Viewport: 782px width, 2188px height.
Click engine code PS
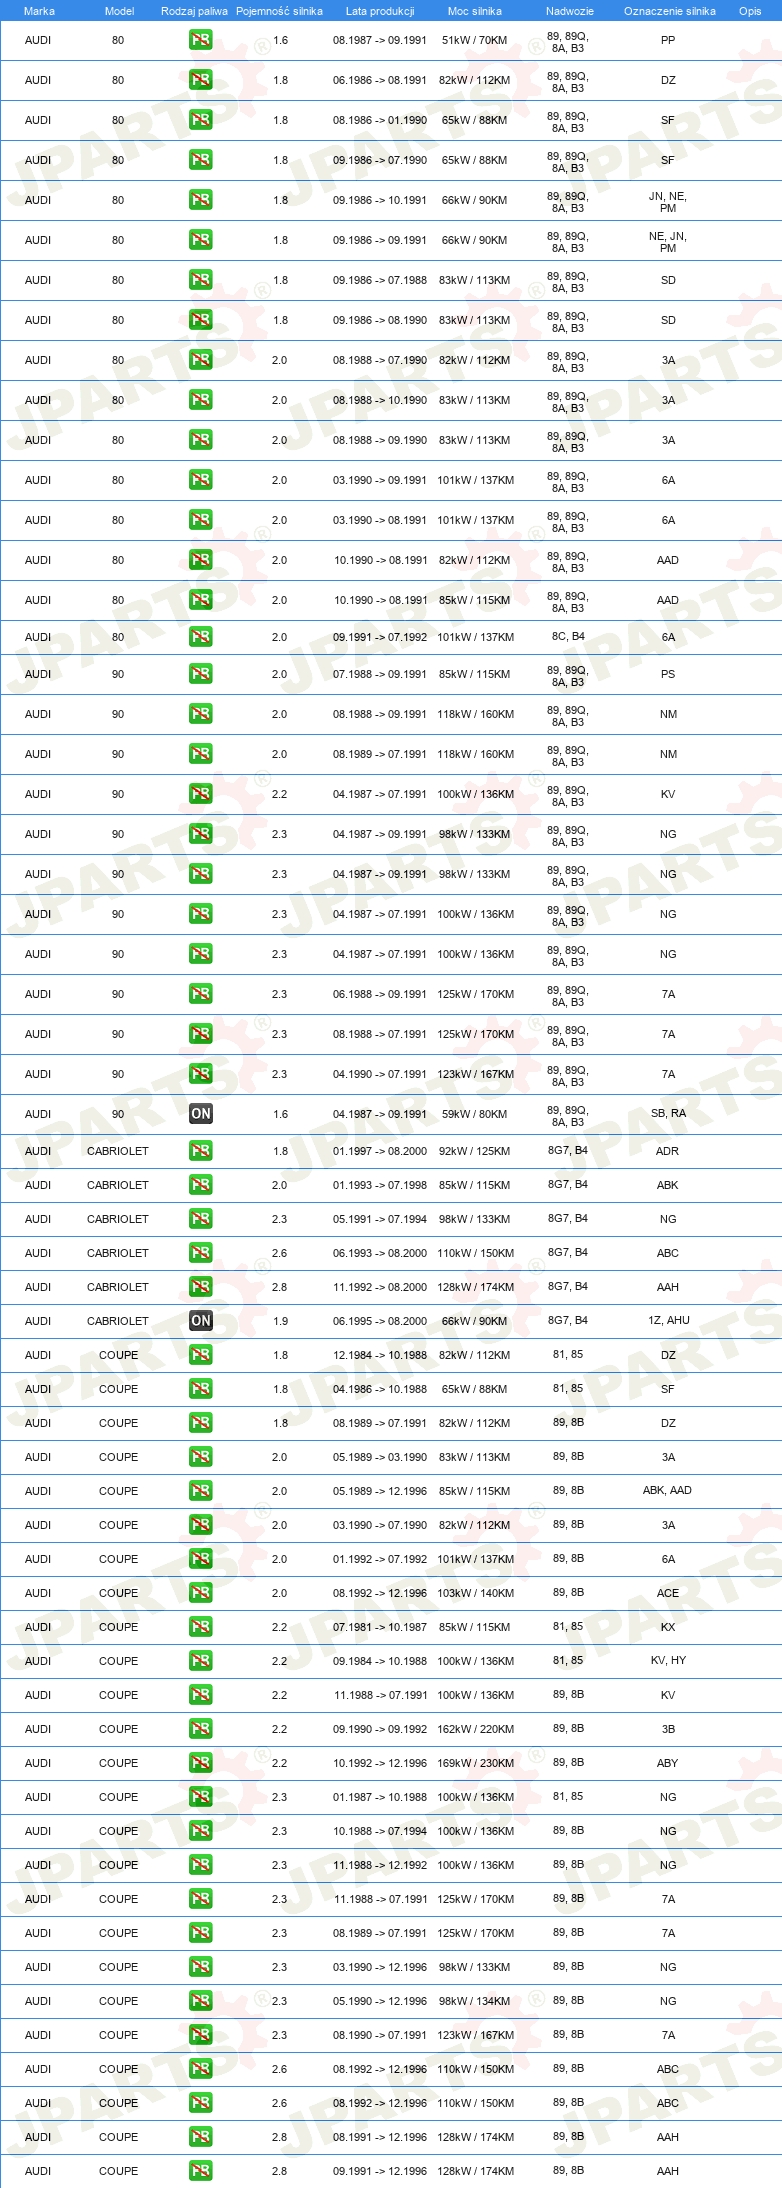(668, 674)
